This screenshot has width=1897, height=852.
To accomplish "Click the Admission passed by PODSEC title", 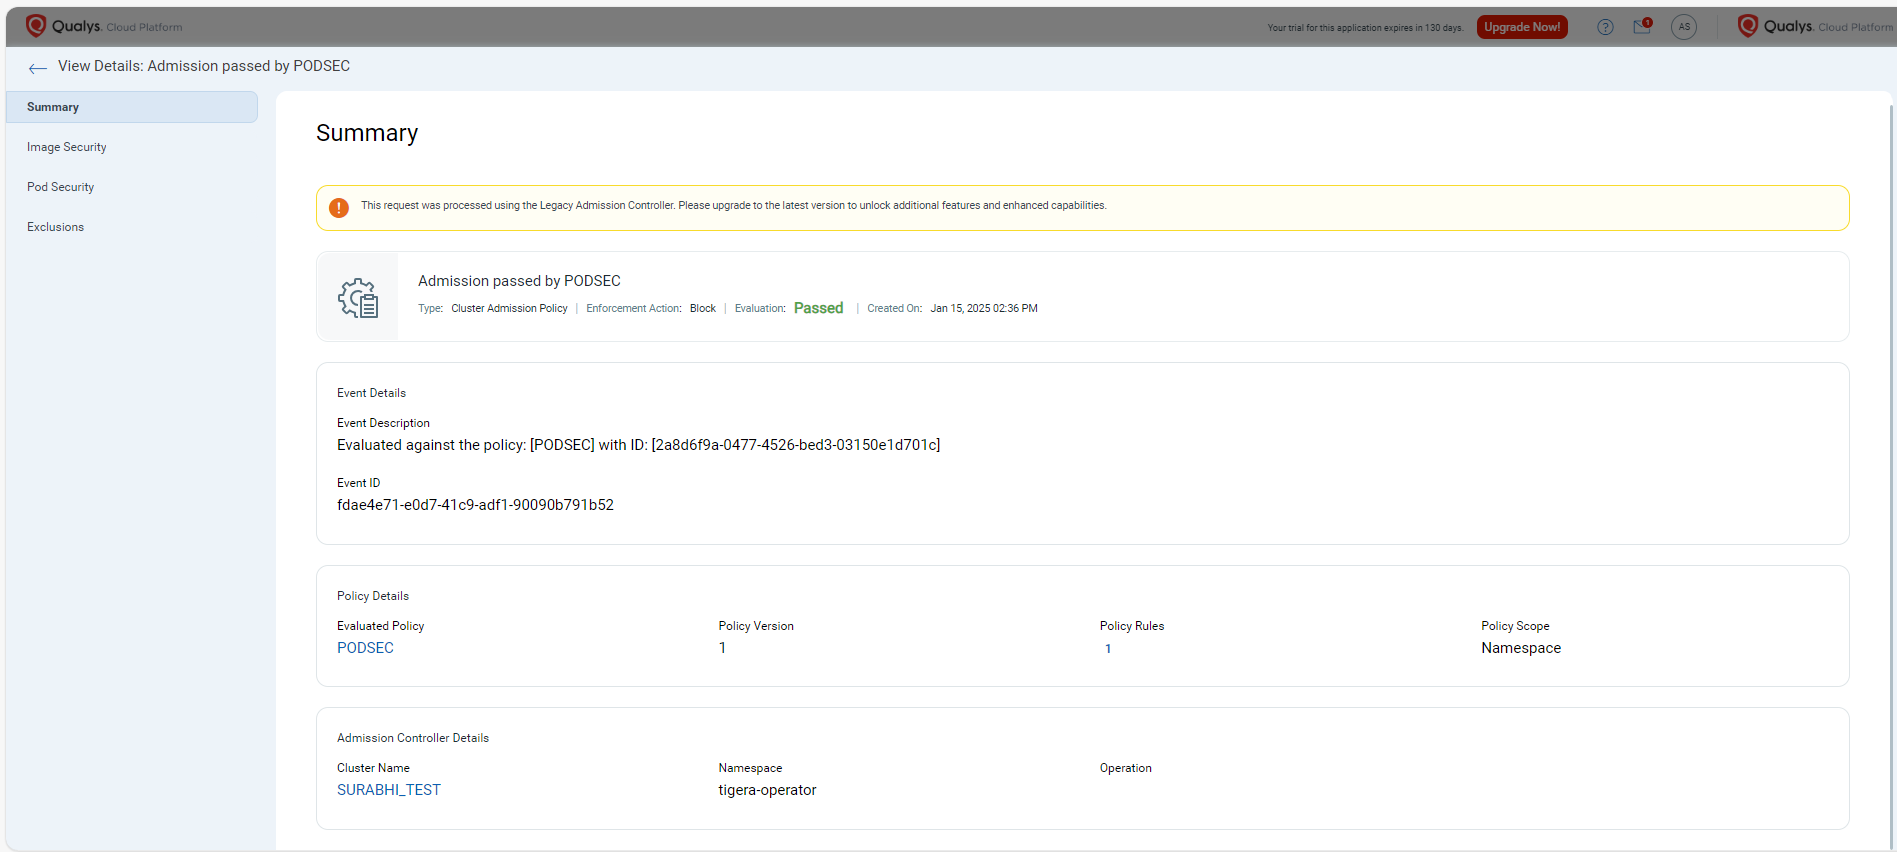I will [519, 281].
